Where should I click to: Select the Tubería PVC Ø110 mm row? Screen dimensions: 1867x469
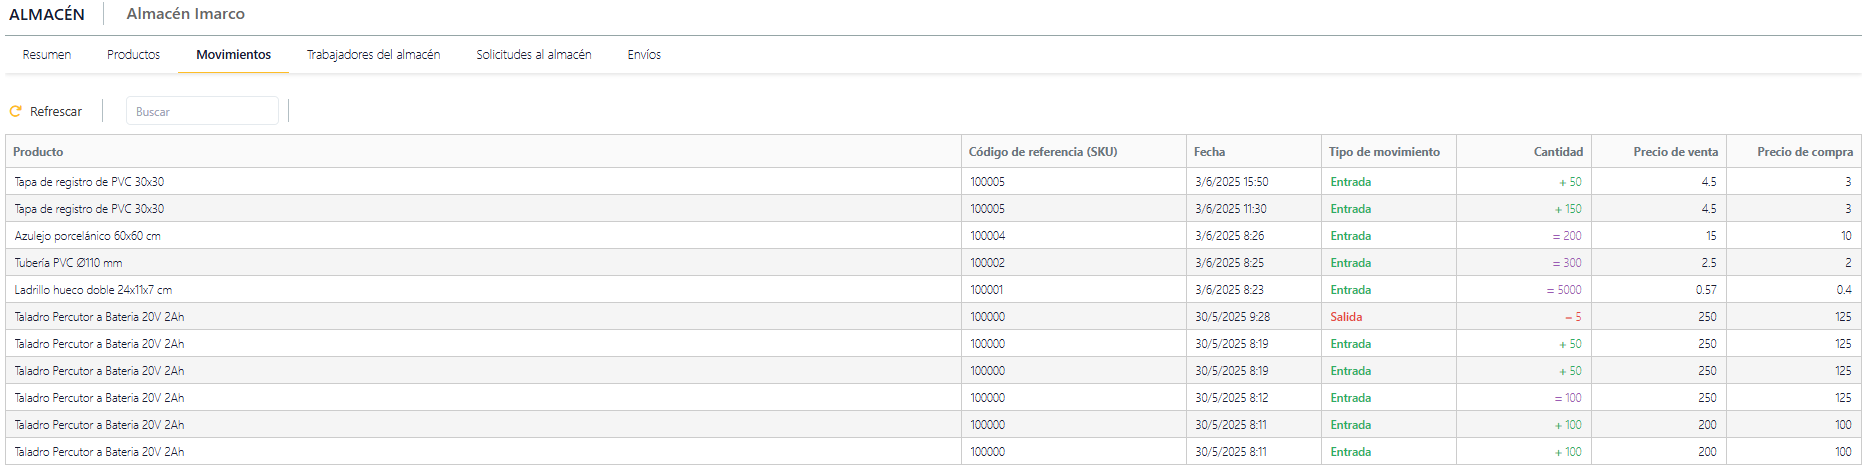69,263
